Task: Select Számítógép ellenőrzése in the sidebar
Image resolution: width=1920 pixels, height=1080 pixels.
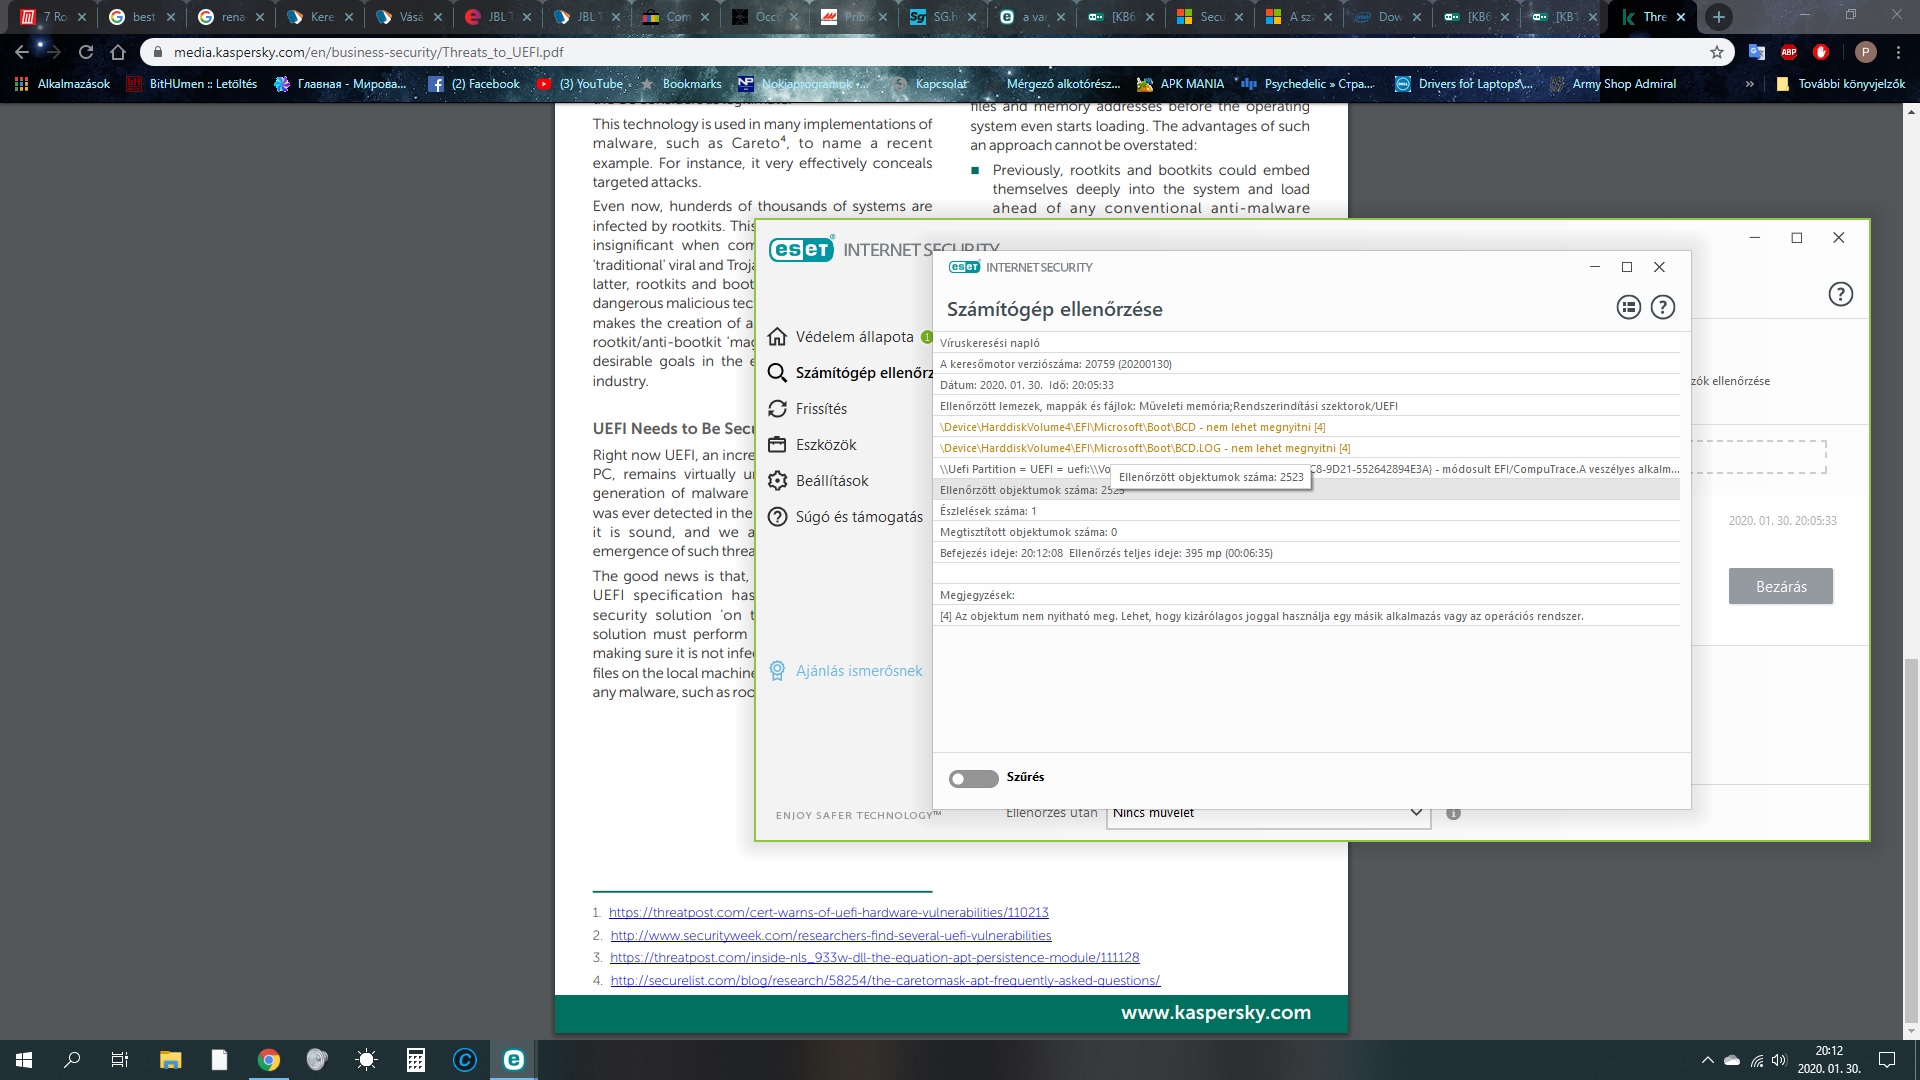Action: click(x=865, y=372)
